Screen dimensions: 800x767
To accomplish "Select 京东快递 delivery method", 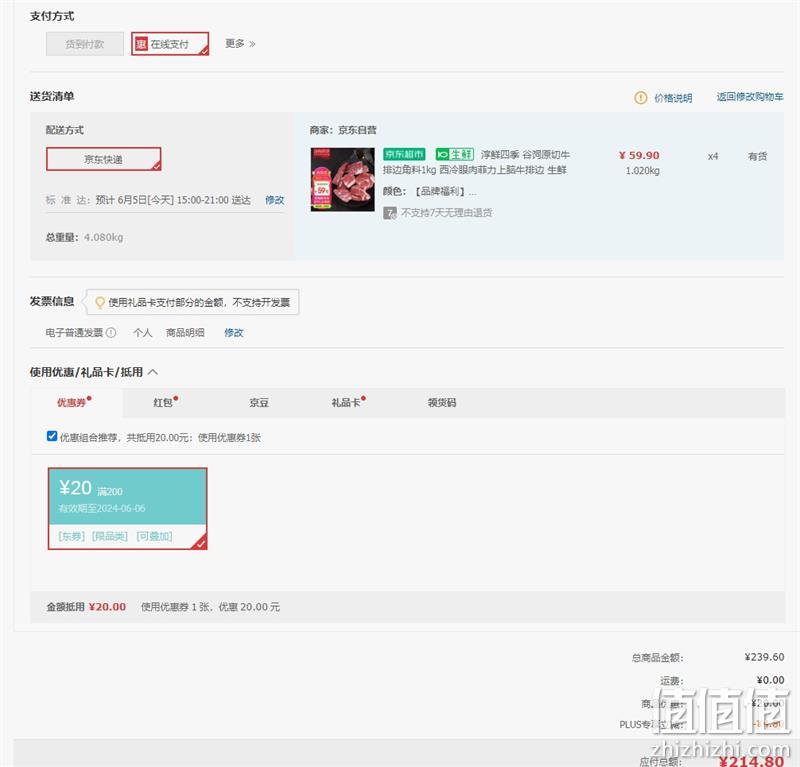I will tap(104, 159).
